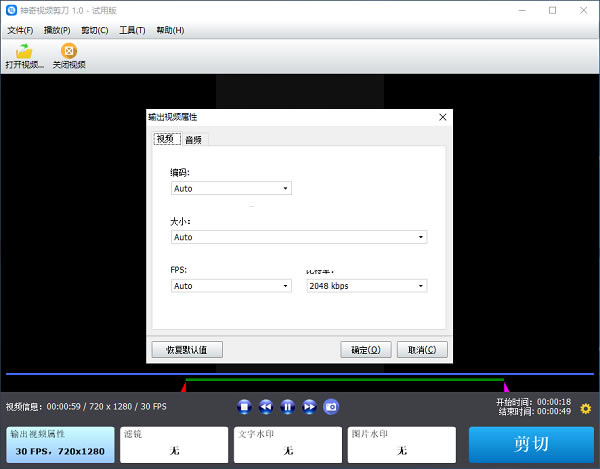The width and height of the screenshot is (600, 469).
Task: Click the rewind playback button
Action: pyautogui.click(x=266, y=407)
